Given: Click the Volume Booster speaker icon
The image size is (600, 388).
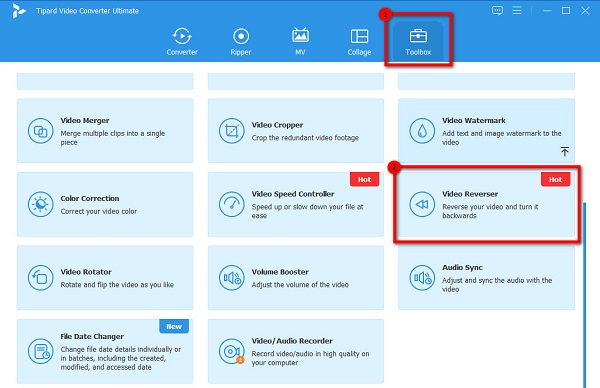Looking at the screenshot, I should click(232, 278).
